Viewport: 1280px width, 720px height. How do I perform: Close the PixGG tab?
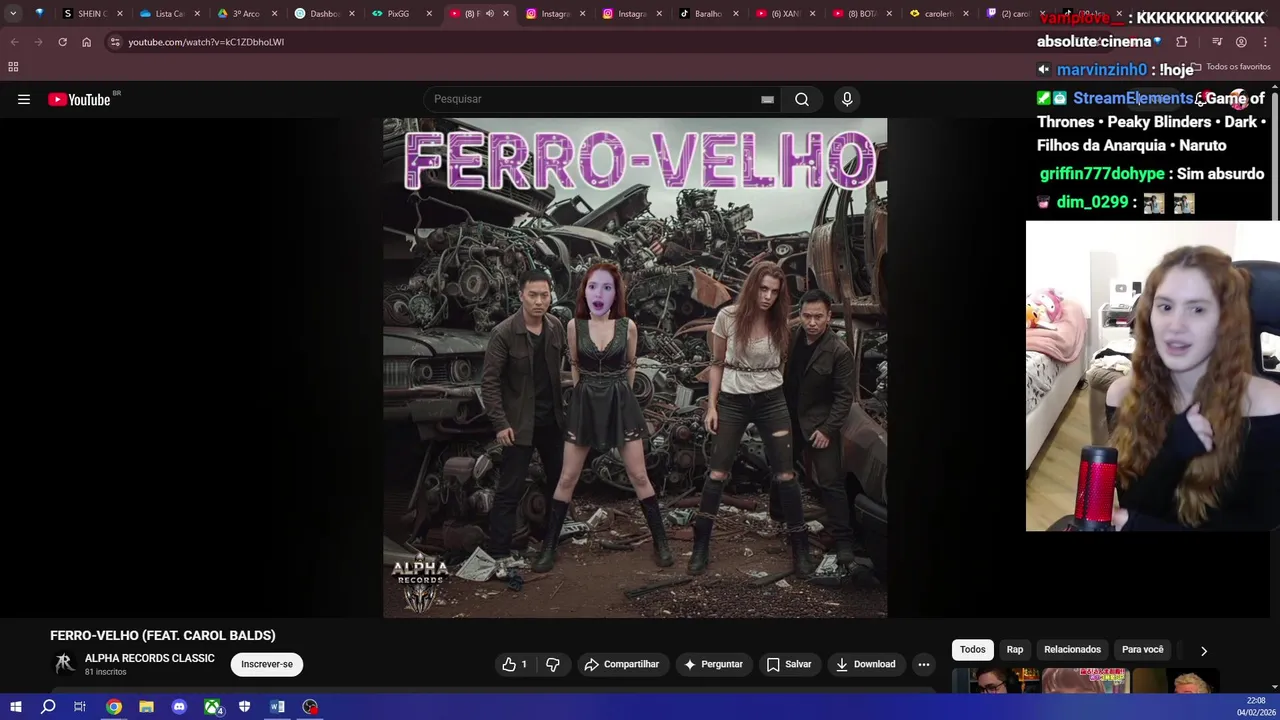coord(428,14)
